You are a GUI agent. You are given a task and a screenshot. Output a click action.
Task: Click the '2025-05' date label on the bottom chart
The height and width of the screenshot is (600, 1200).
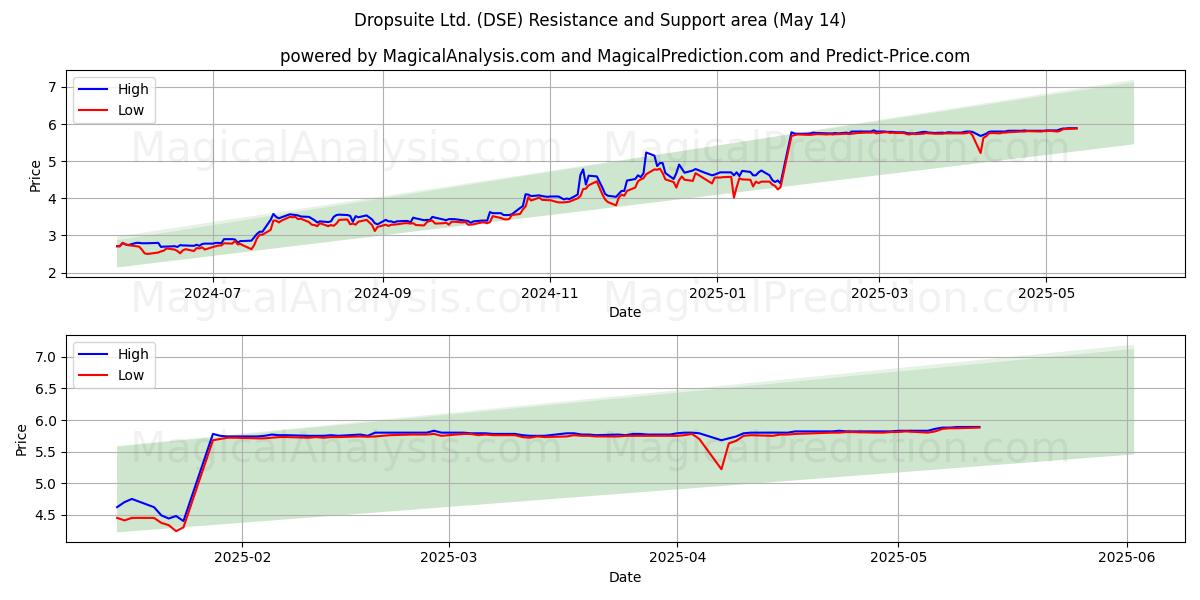coord(899,559)
